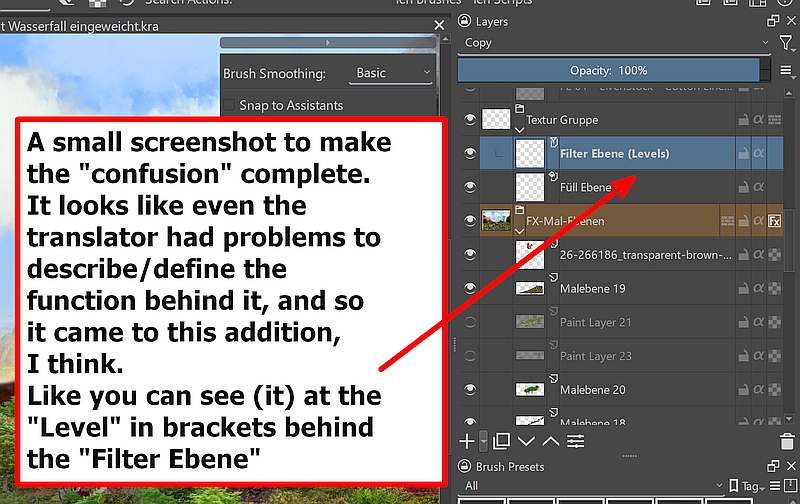The width and height of the screenshot is (800, 504).
Task: Select the Textur Gruppe layer name
Action: coord(562,120)
